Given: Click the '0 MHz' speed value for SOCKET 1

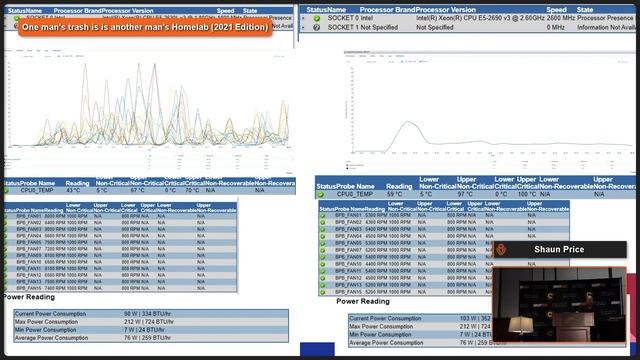Looking at the screenshot, I should 556,27.
